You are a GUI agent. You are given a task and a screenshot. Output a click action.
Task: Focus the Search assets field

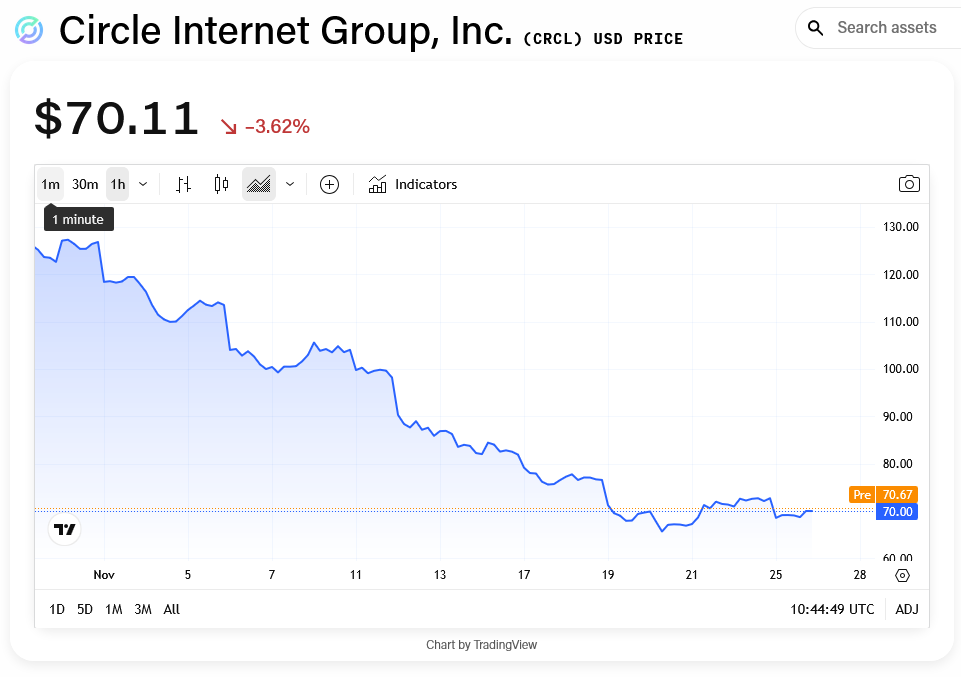[886, 28]
